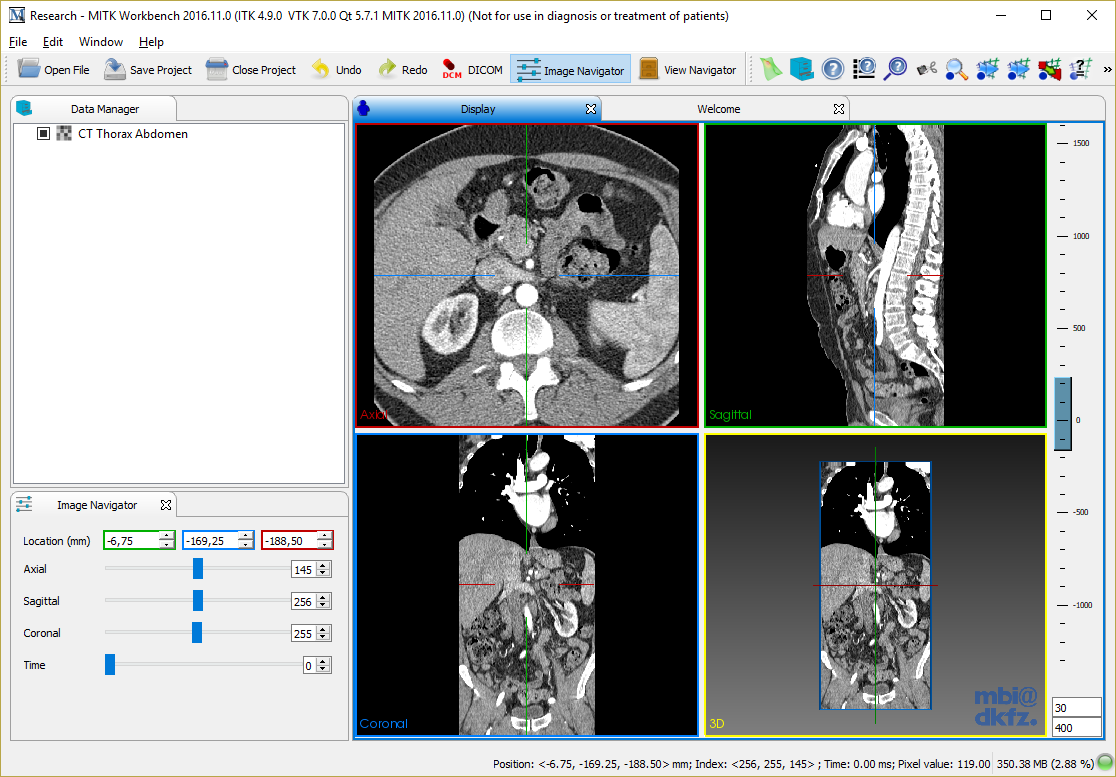Open the DICOM browser from the toolbar
The height and width of the screenshot is (777, 1116).
472,70
